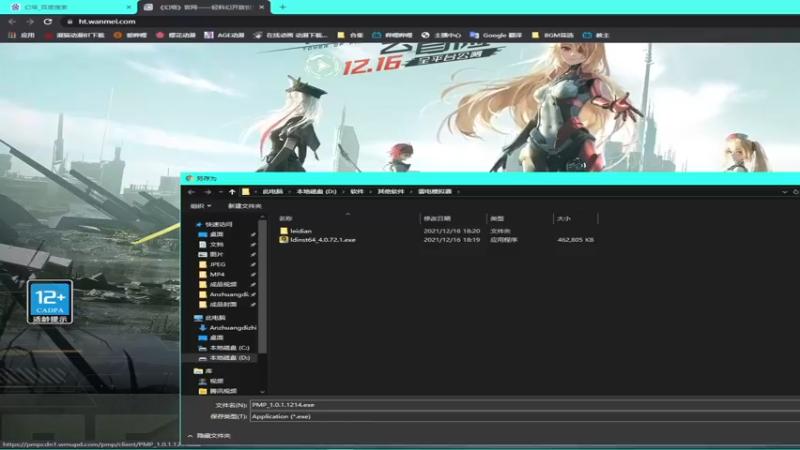Open recent locations dropdown in dialog

[220, 192]
